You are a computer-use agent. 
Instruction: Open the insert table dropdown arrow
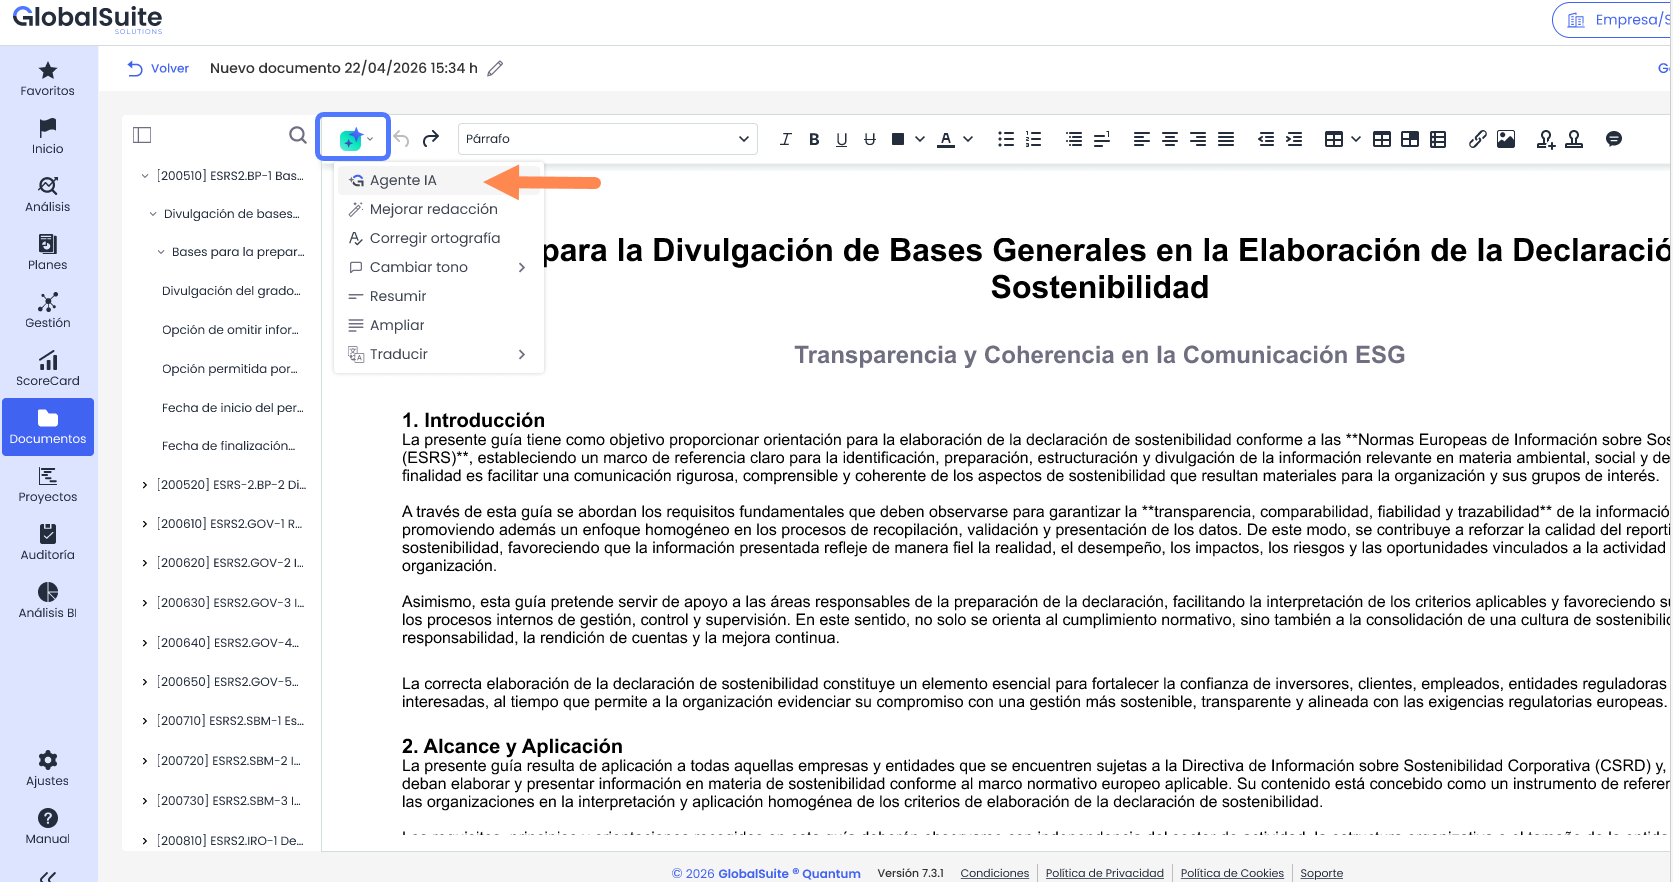click(x=1356, y=139)
